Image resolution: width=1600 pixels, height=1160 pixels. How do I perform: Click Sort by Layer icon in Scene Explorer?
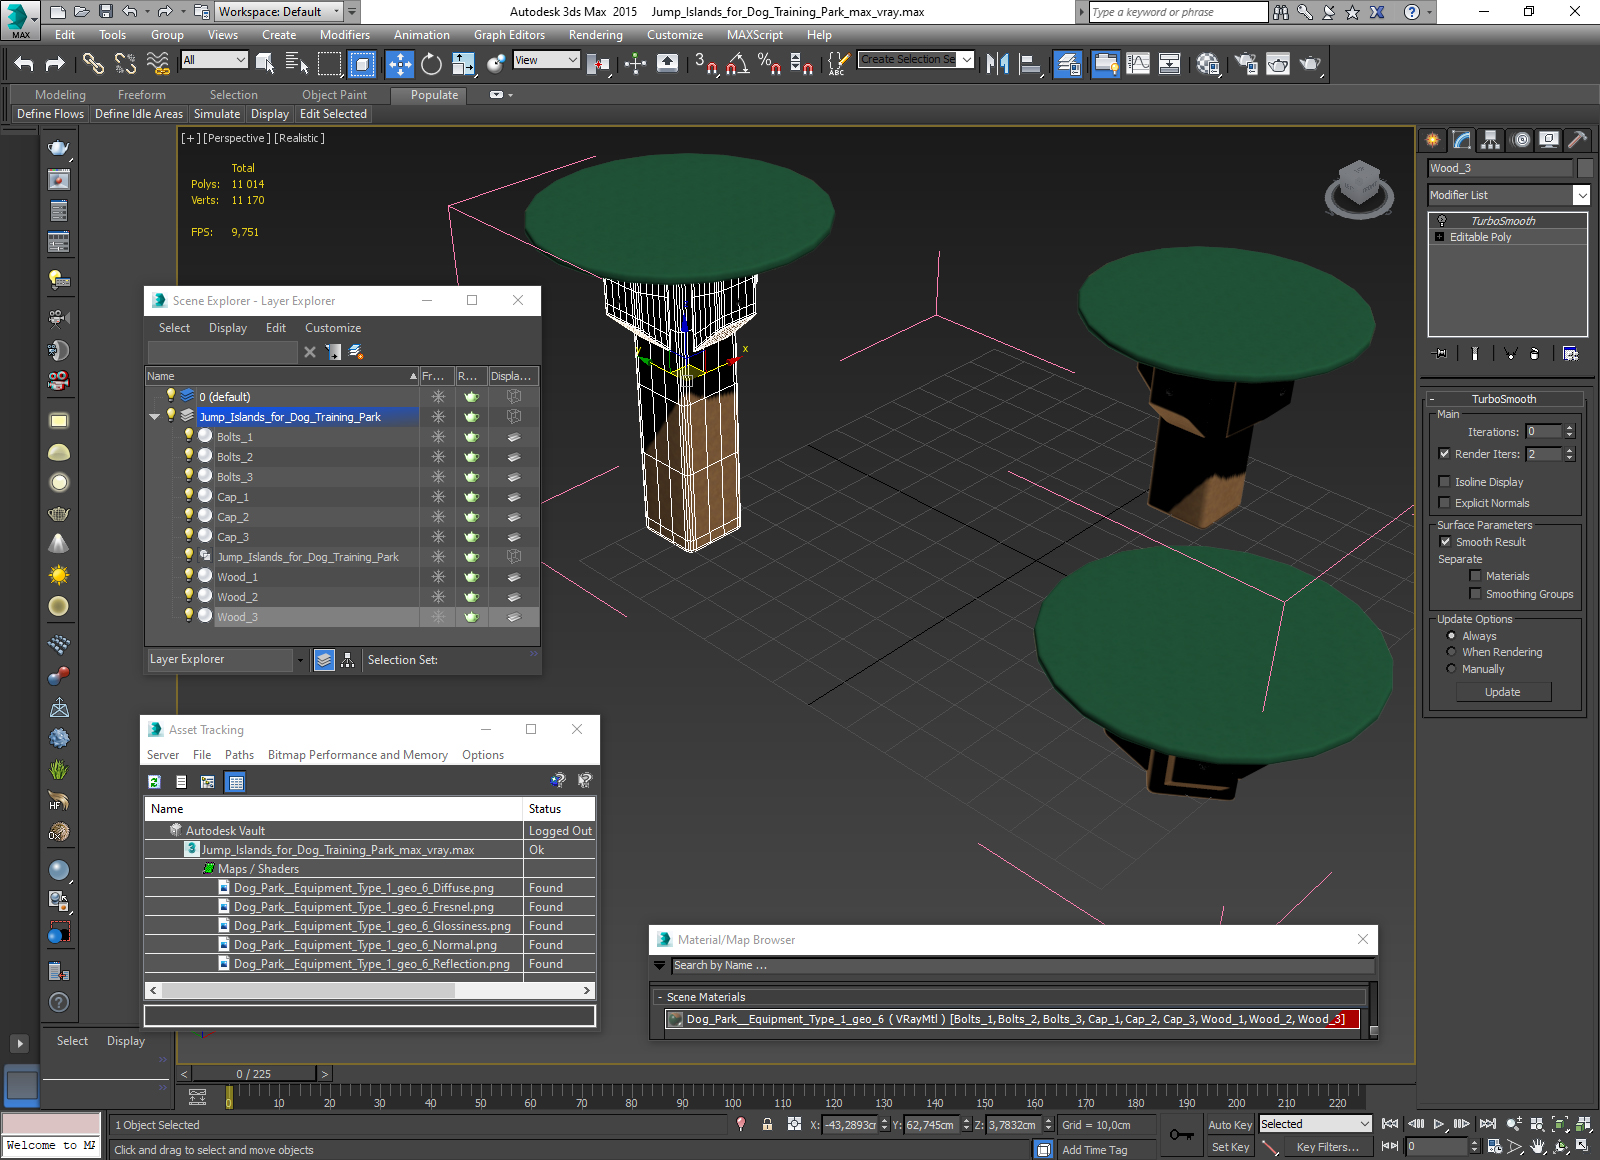click(324, 660)
